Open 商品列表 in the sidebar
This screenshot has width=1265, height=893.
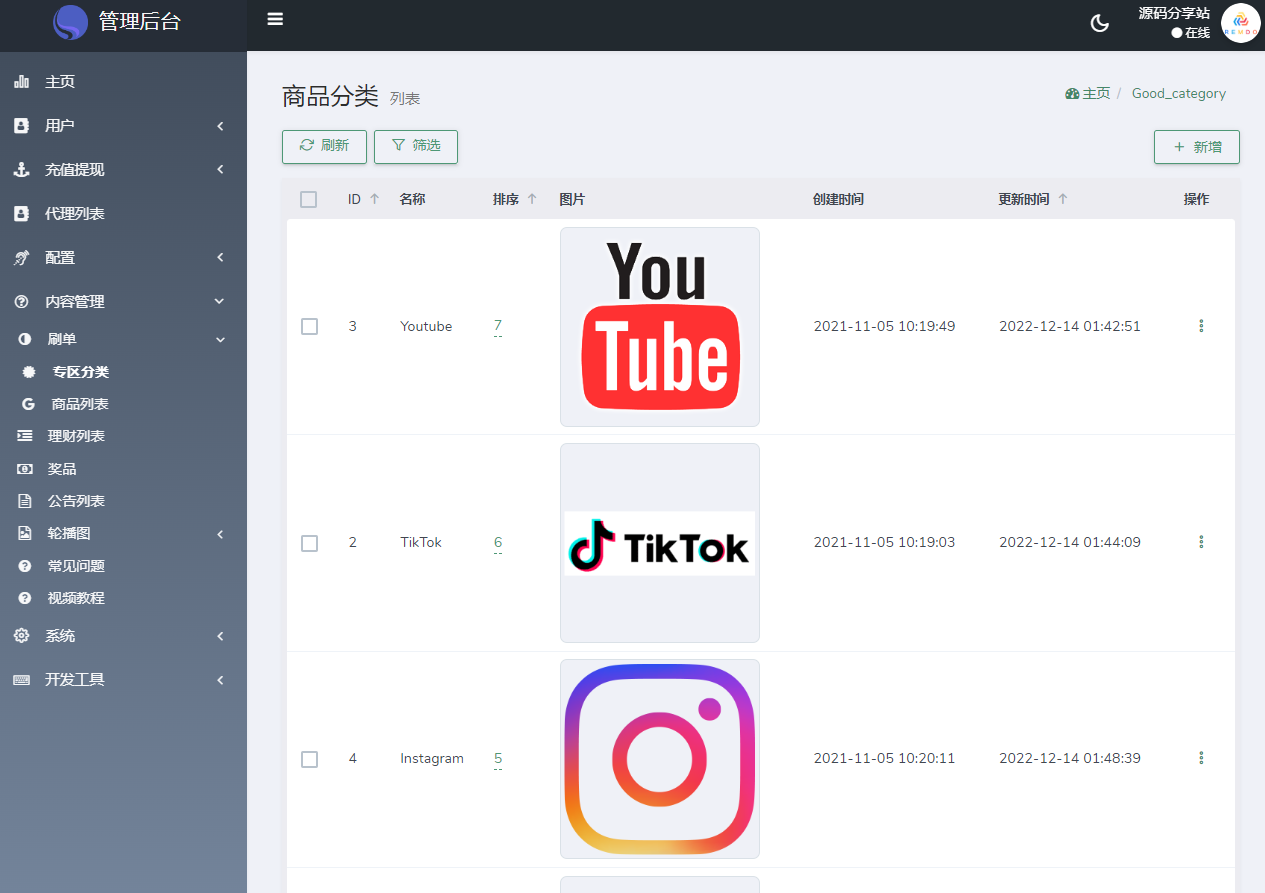80,404
